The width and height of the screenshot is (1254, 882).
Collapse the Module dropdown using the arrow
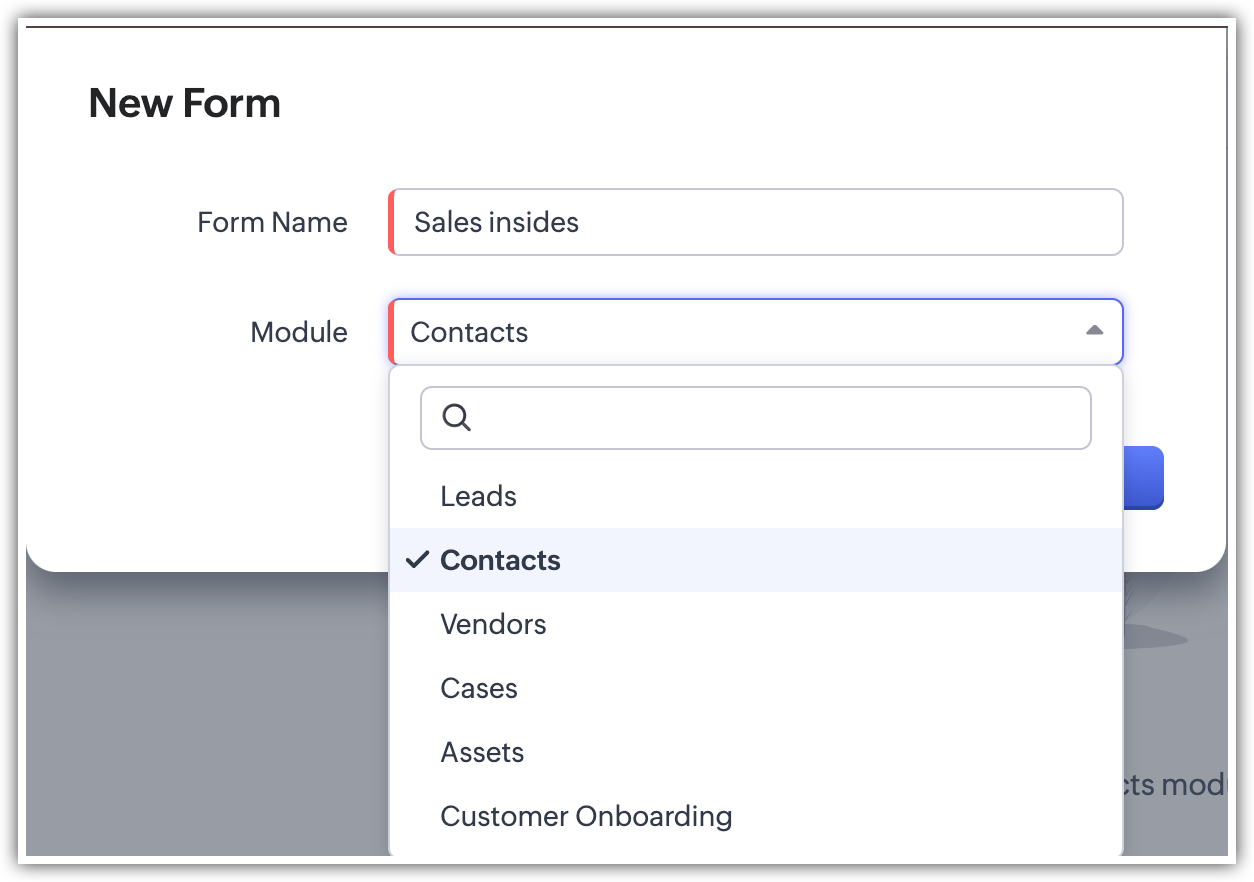(x=1094, y=331)
